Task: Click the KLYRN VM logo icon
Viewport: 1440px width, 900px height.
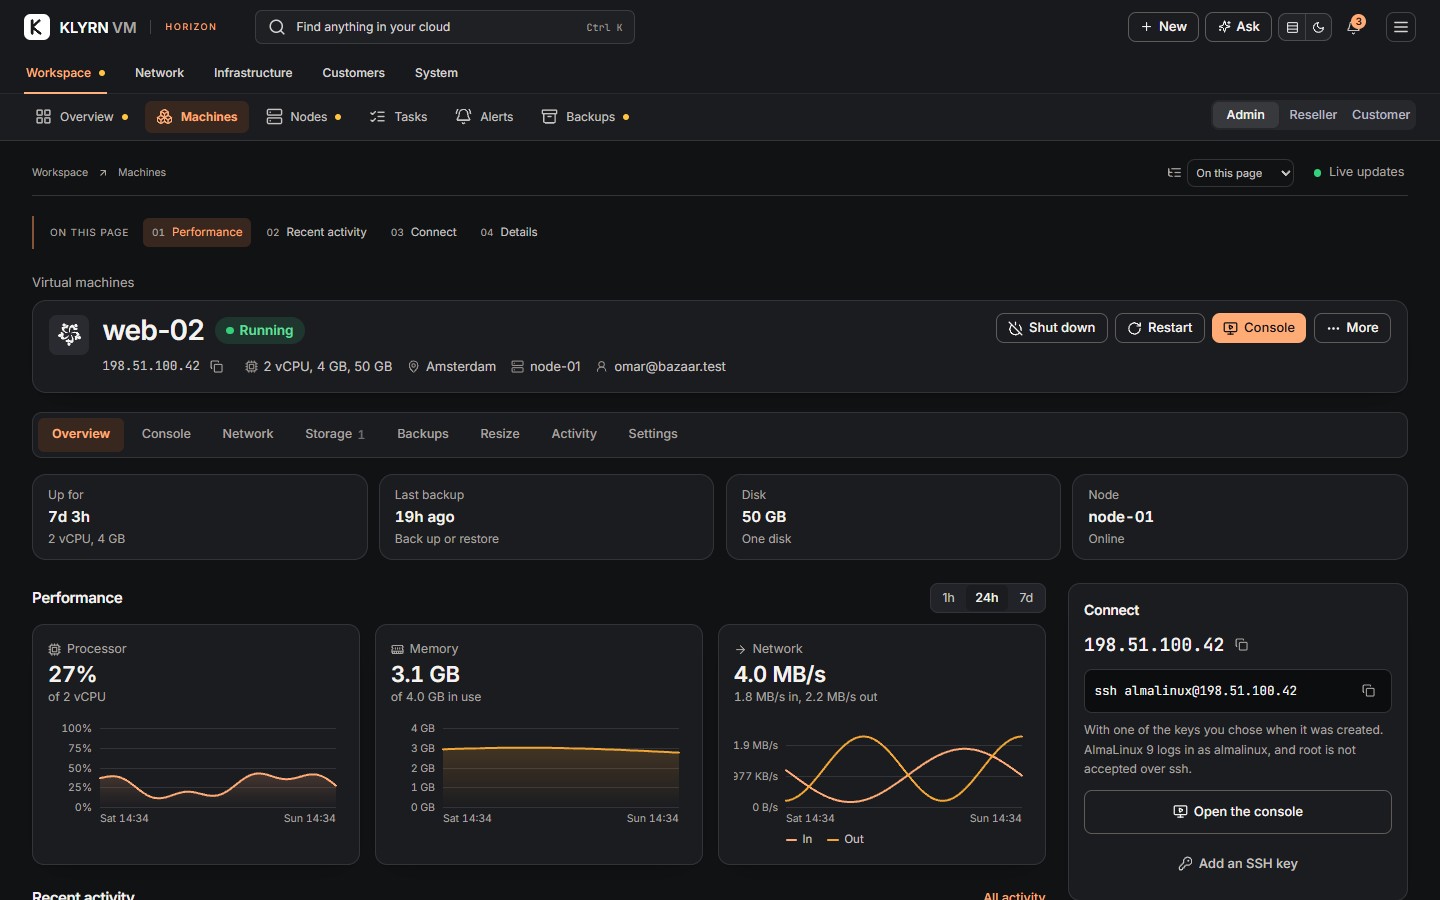Action: coord(37,27)
